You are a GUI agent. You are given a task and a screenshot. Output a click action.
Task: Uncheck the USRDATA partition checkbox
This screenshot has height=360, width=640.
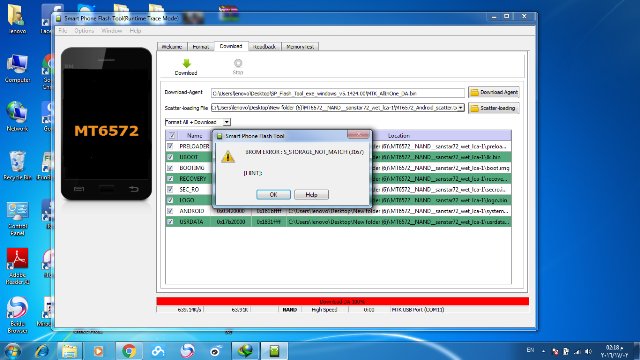[x=170, y=222]
